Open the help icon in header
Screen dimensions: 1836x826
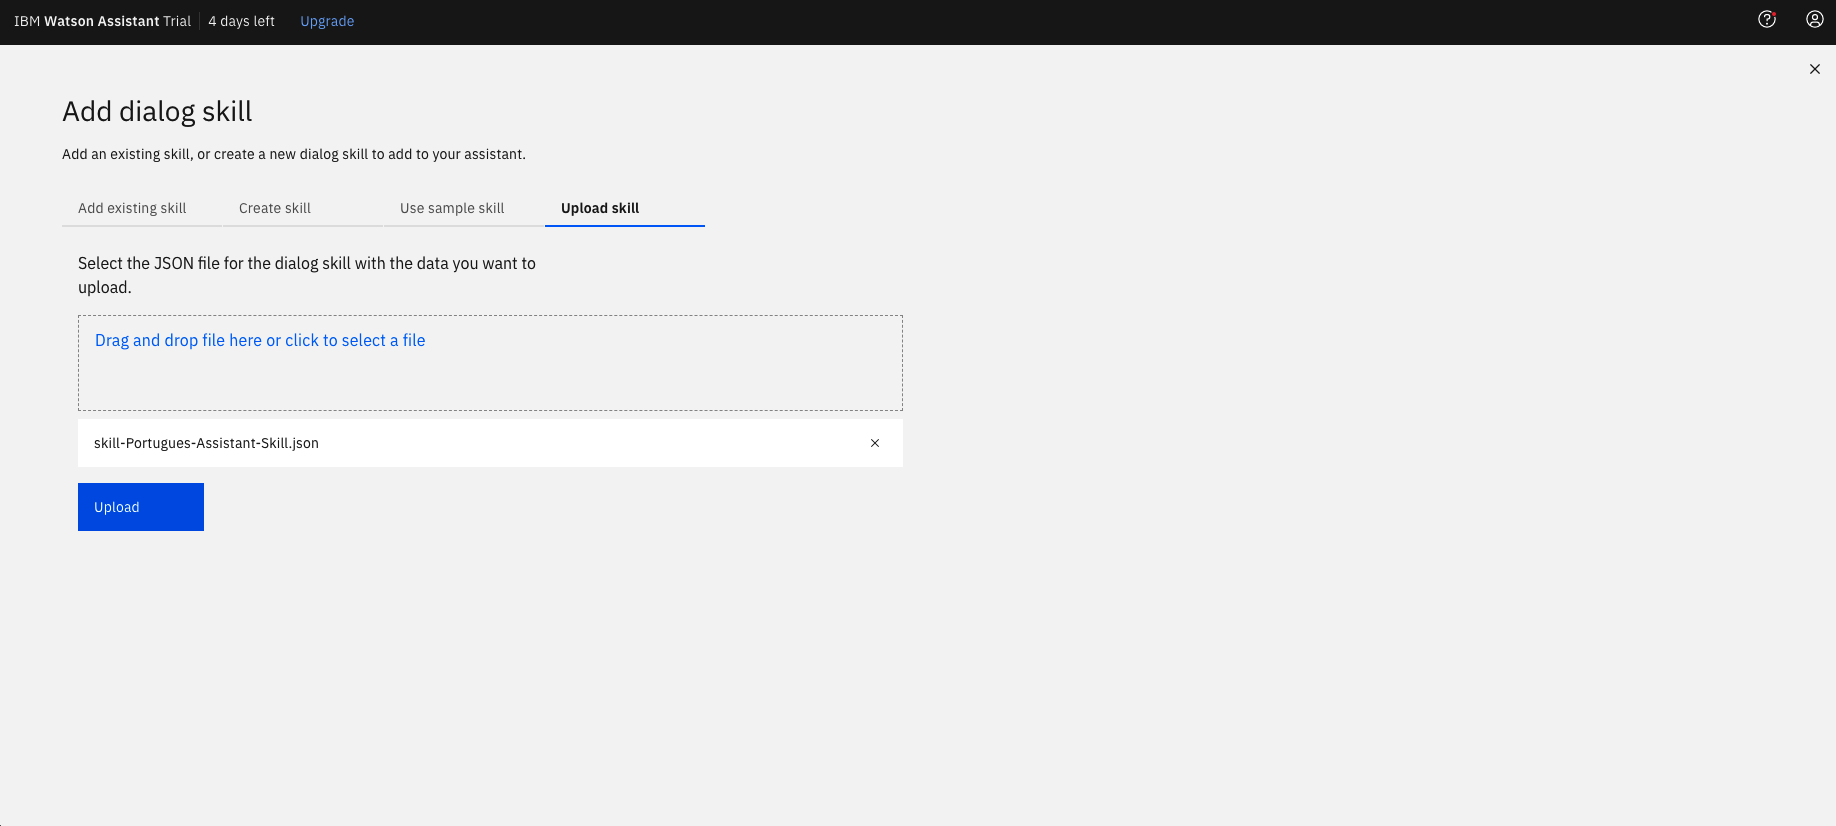click(x=1767, y=19)
